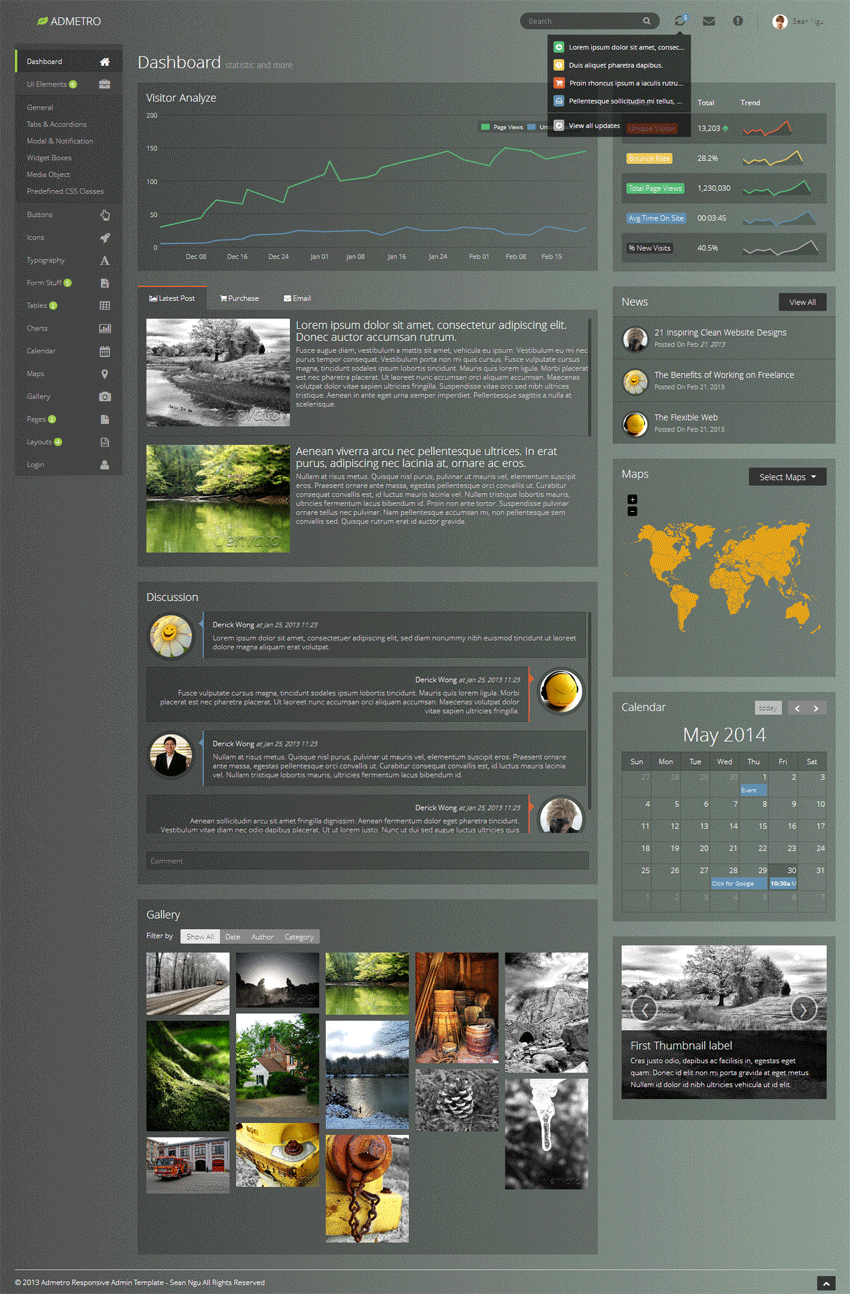Open the Select Maps dropdown
Image resolution: width=850 pixels, height=1294 pixels.
pyautogui.click(x=787, y=477)
